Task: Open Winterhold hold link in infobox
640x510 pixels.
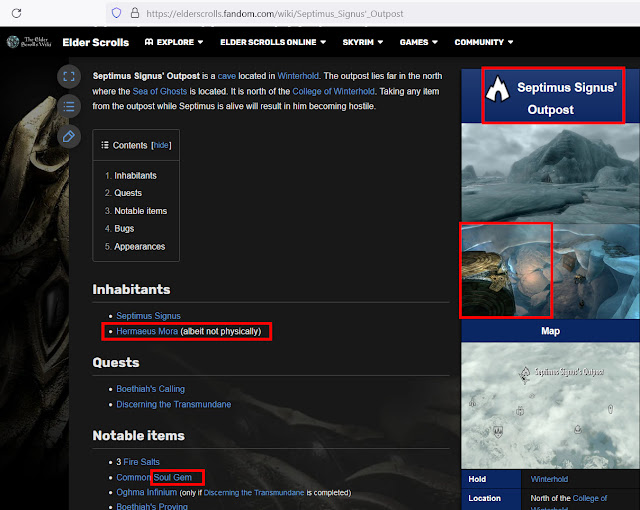Action: pyautogui.click(x=549, y=479)
